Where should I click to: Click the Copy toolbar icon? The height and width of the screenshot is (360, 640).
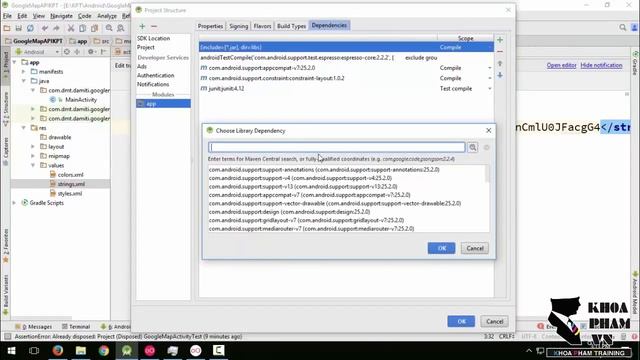click(82, 28)
